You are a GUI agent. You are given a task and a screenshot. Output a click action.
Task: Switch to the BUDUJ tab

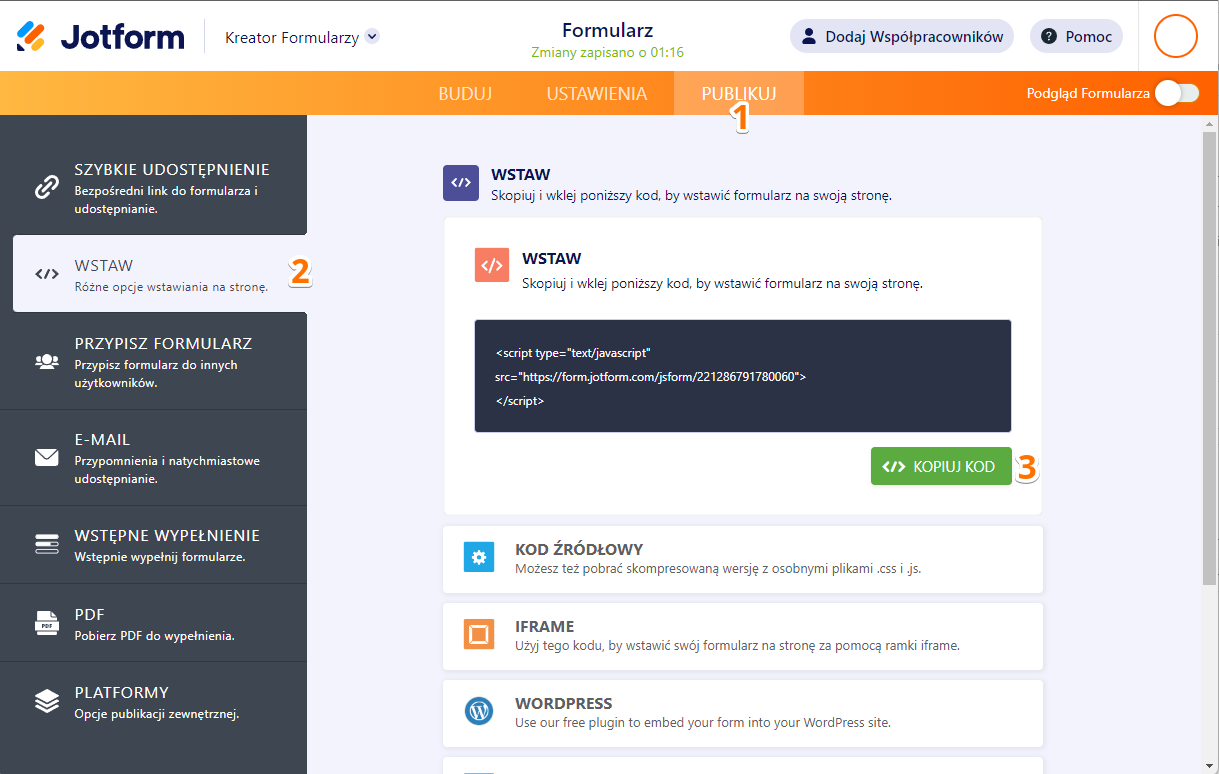pos(465,93)
